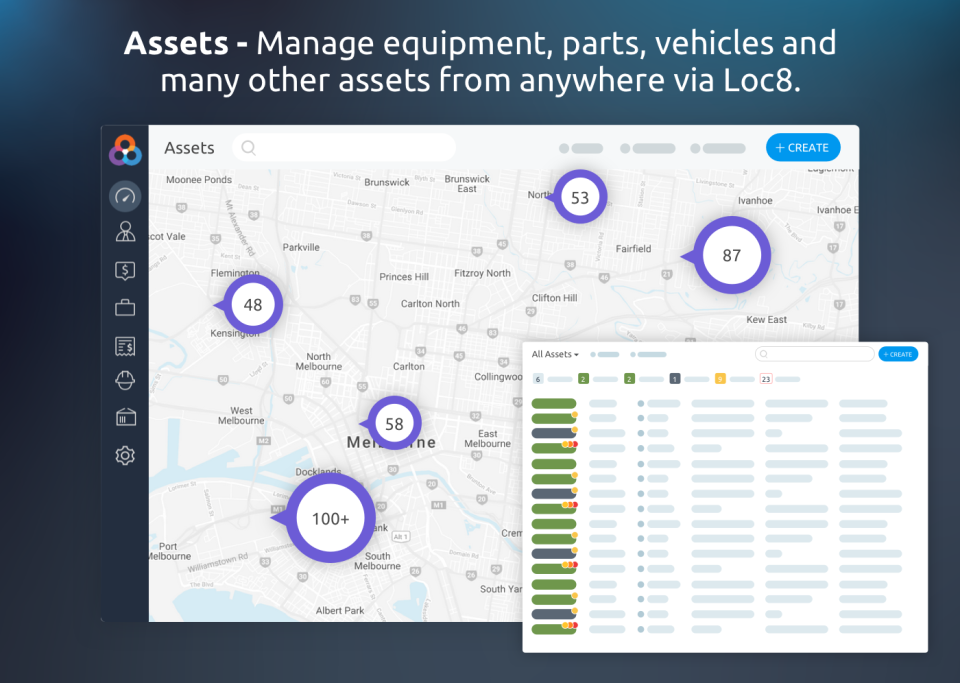
Task: Click the Loc8 logo icon in the sidebar
Action: coord(125,150)
